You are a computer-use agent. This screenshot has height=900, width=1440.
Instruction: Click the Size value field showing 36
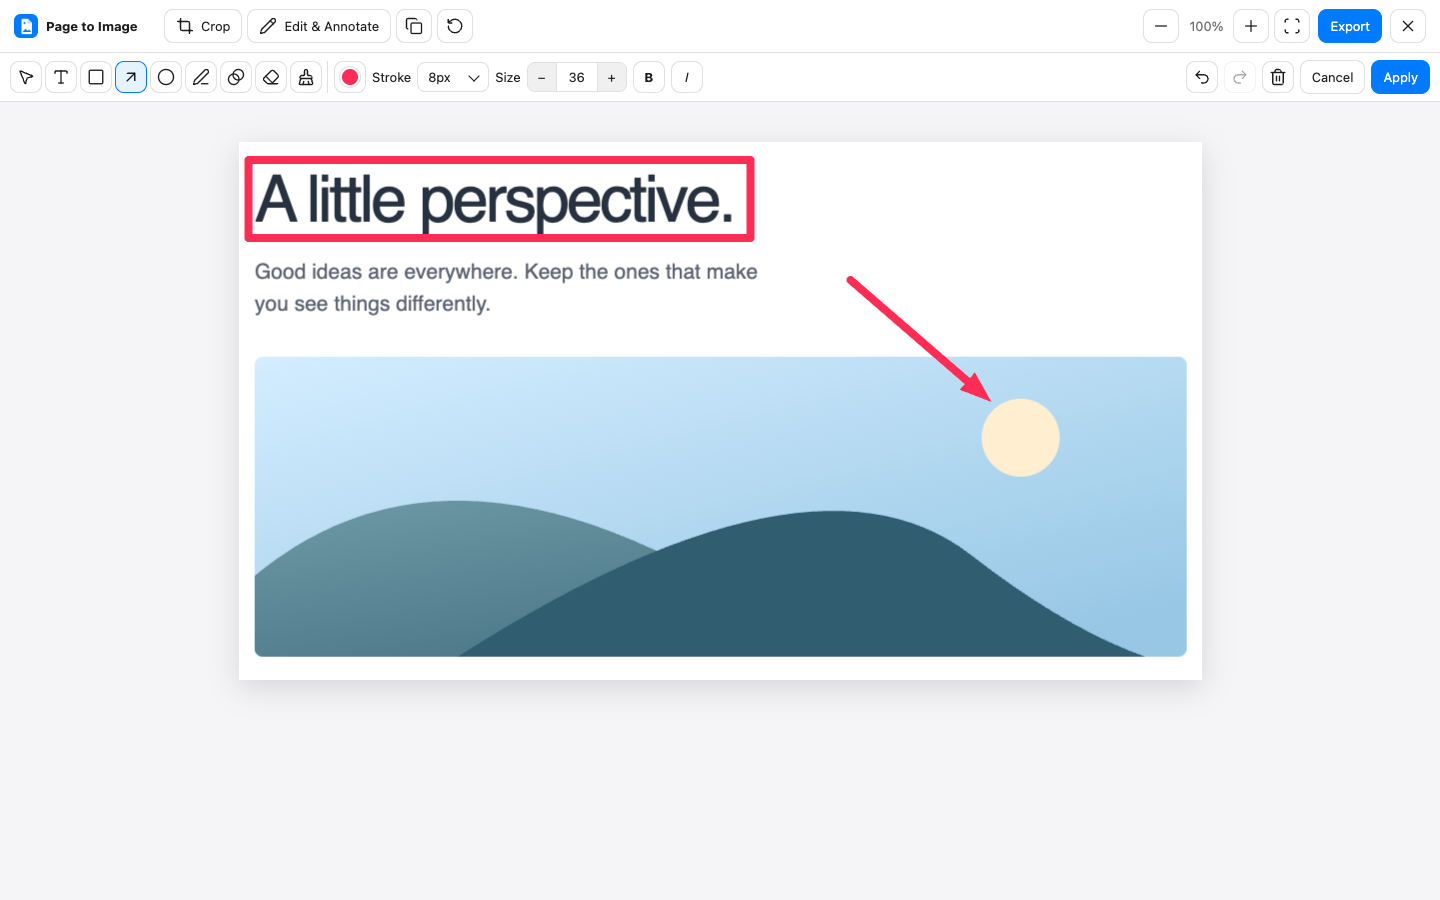pos(577,77)
